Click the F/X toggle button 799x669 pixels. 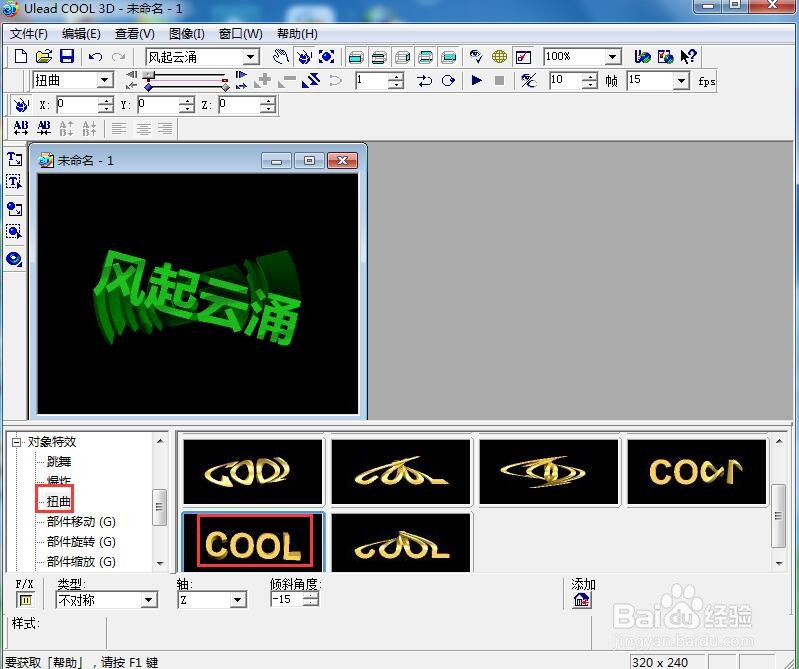click(25, 600)
